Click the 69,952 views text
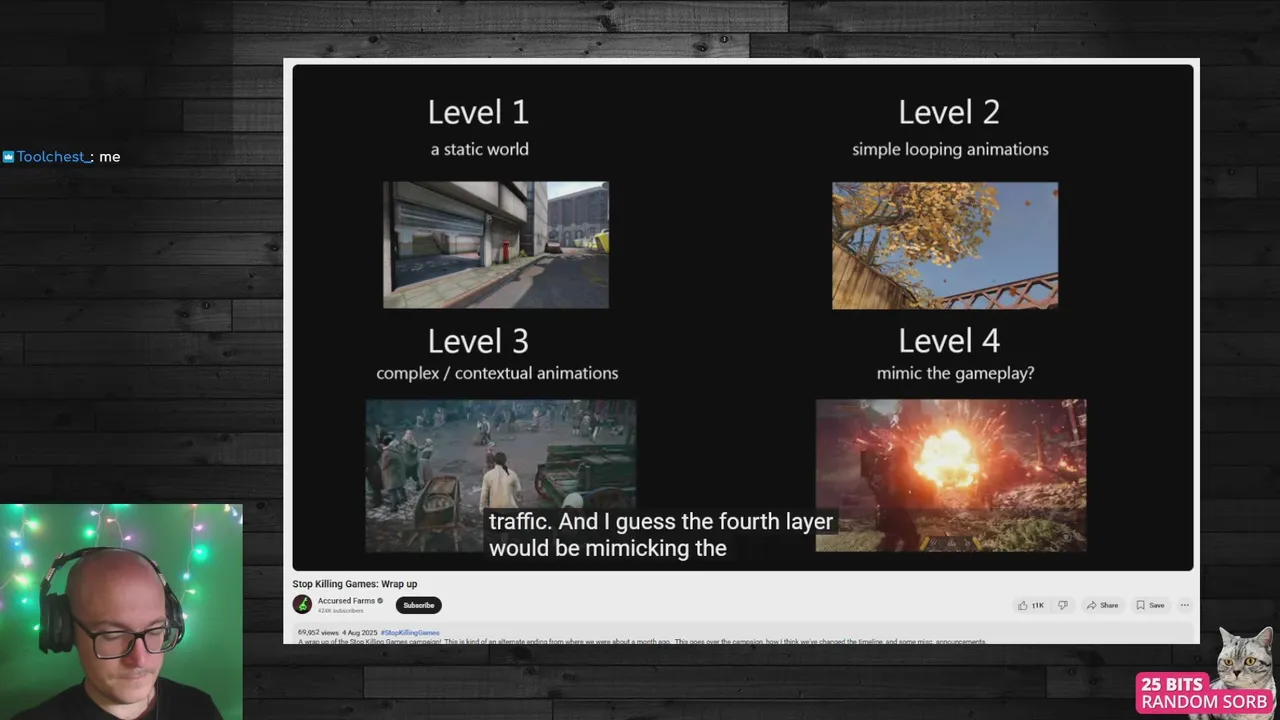Image resolution: width=1280 pixels, height=720 pixels. (x=317, y=633)
